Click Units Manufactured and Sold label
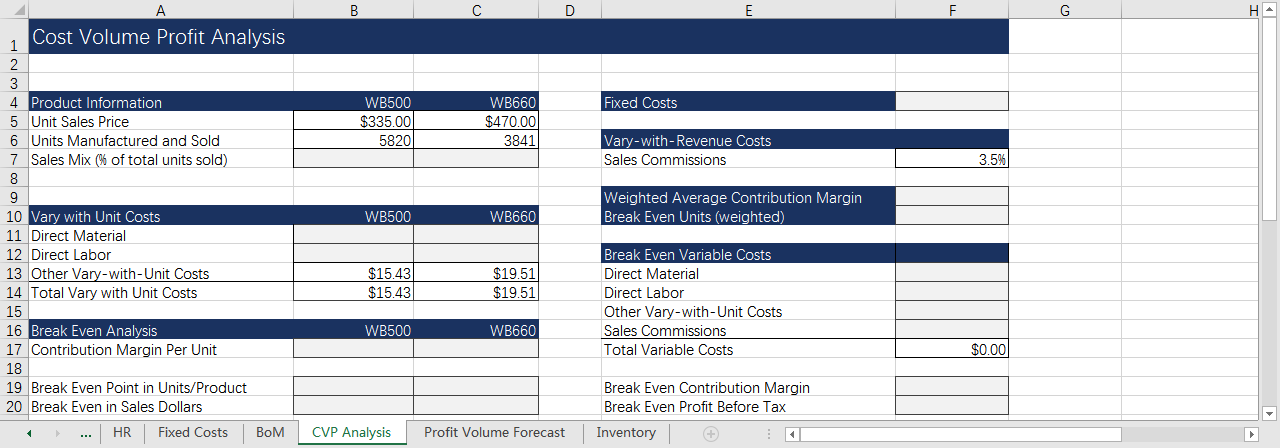 (x=126, y=140)
